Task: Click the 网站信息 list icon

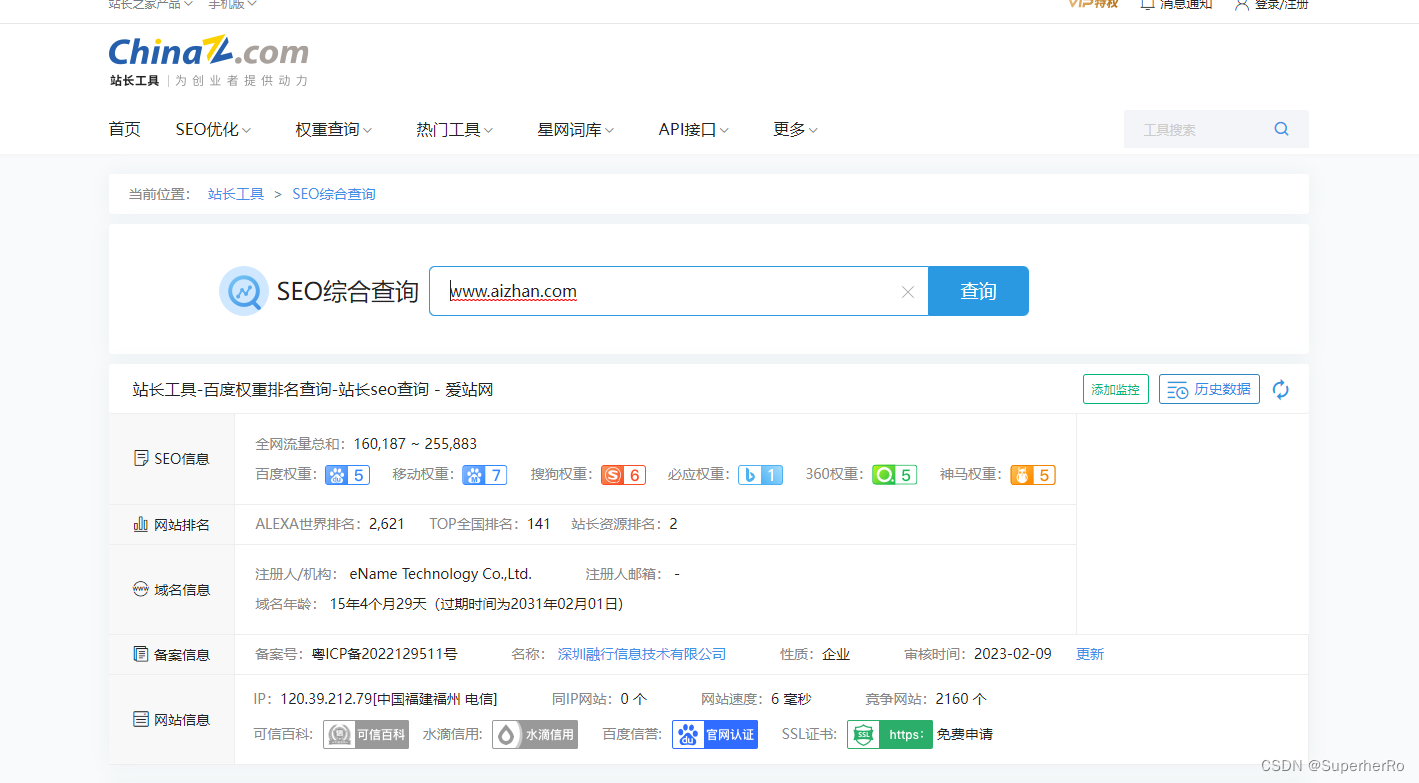Action: pyautogui.click(x=141, y=719)
